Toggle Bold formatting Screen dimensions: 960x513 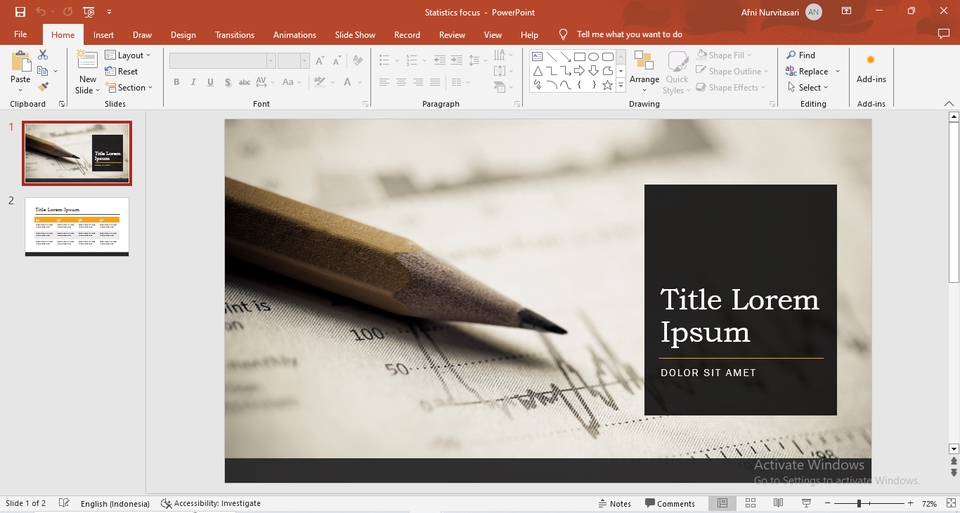click(x=176, y=82)
